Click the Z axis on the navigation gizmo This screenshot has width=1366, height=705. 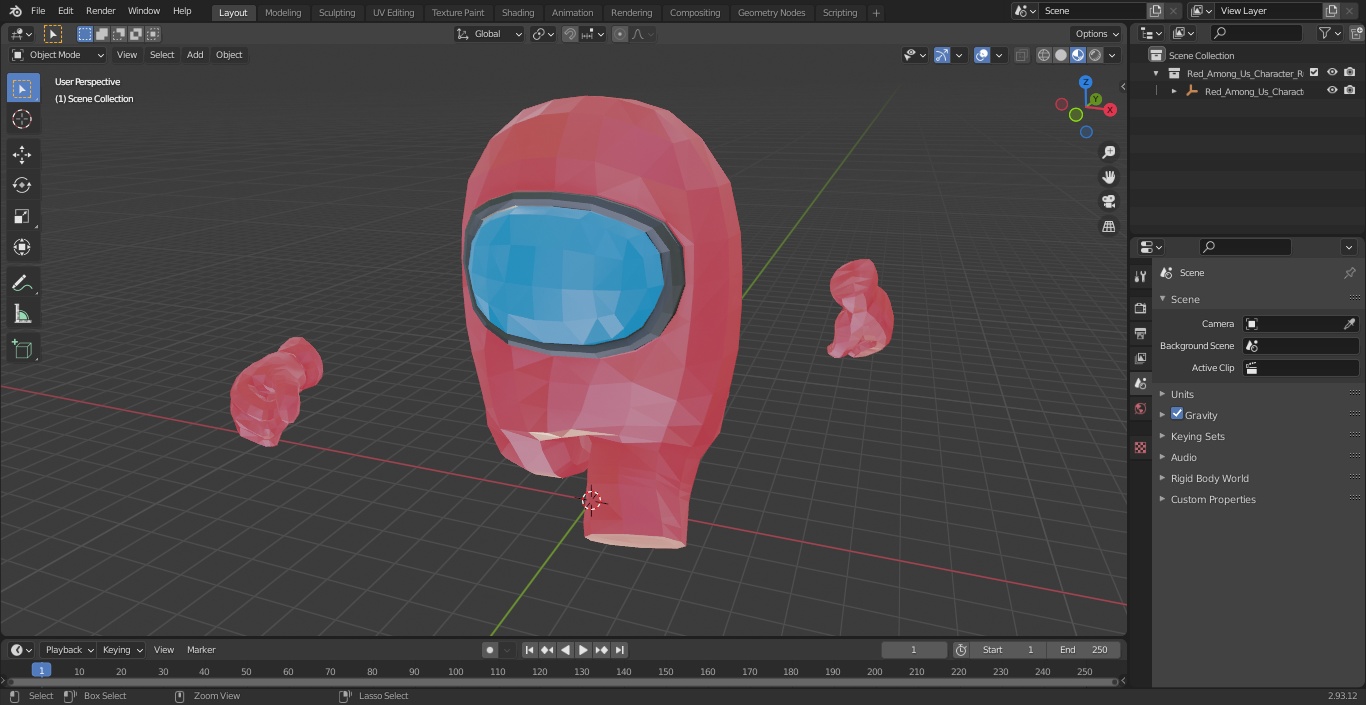[x=1085, y=83]
